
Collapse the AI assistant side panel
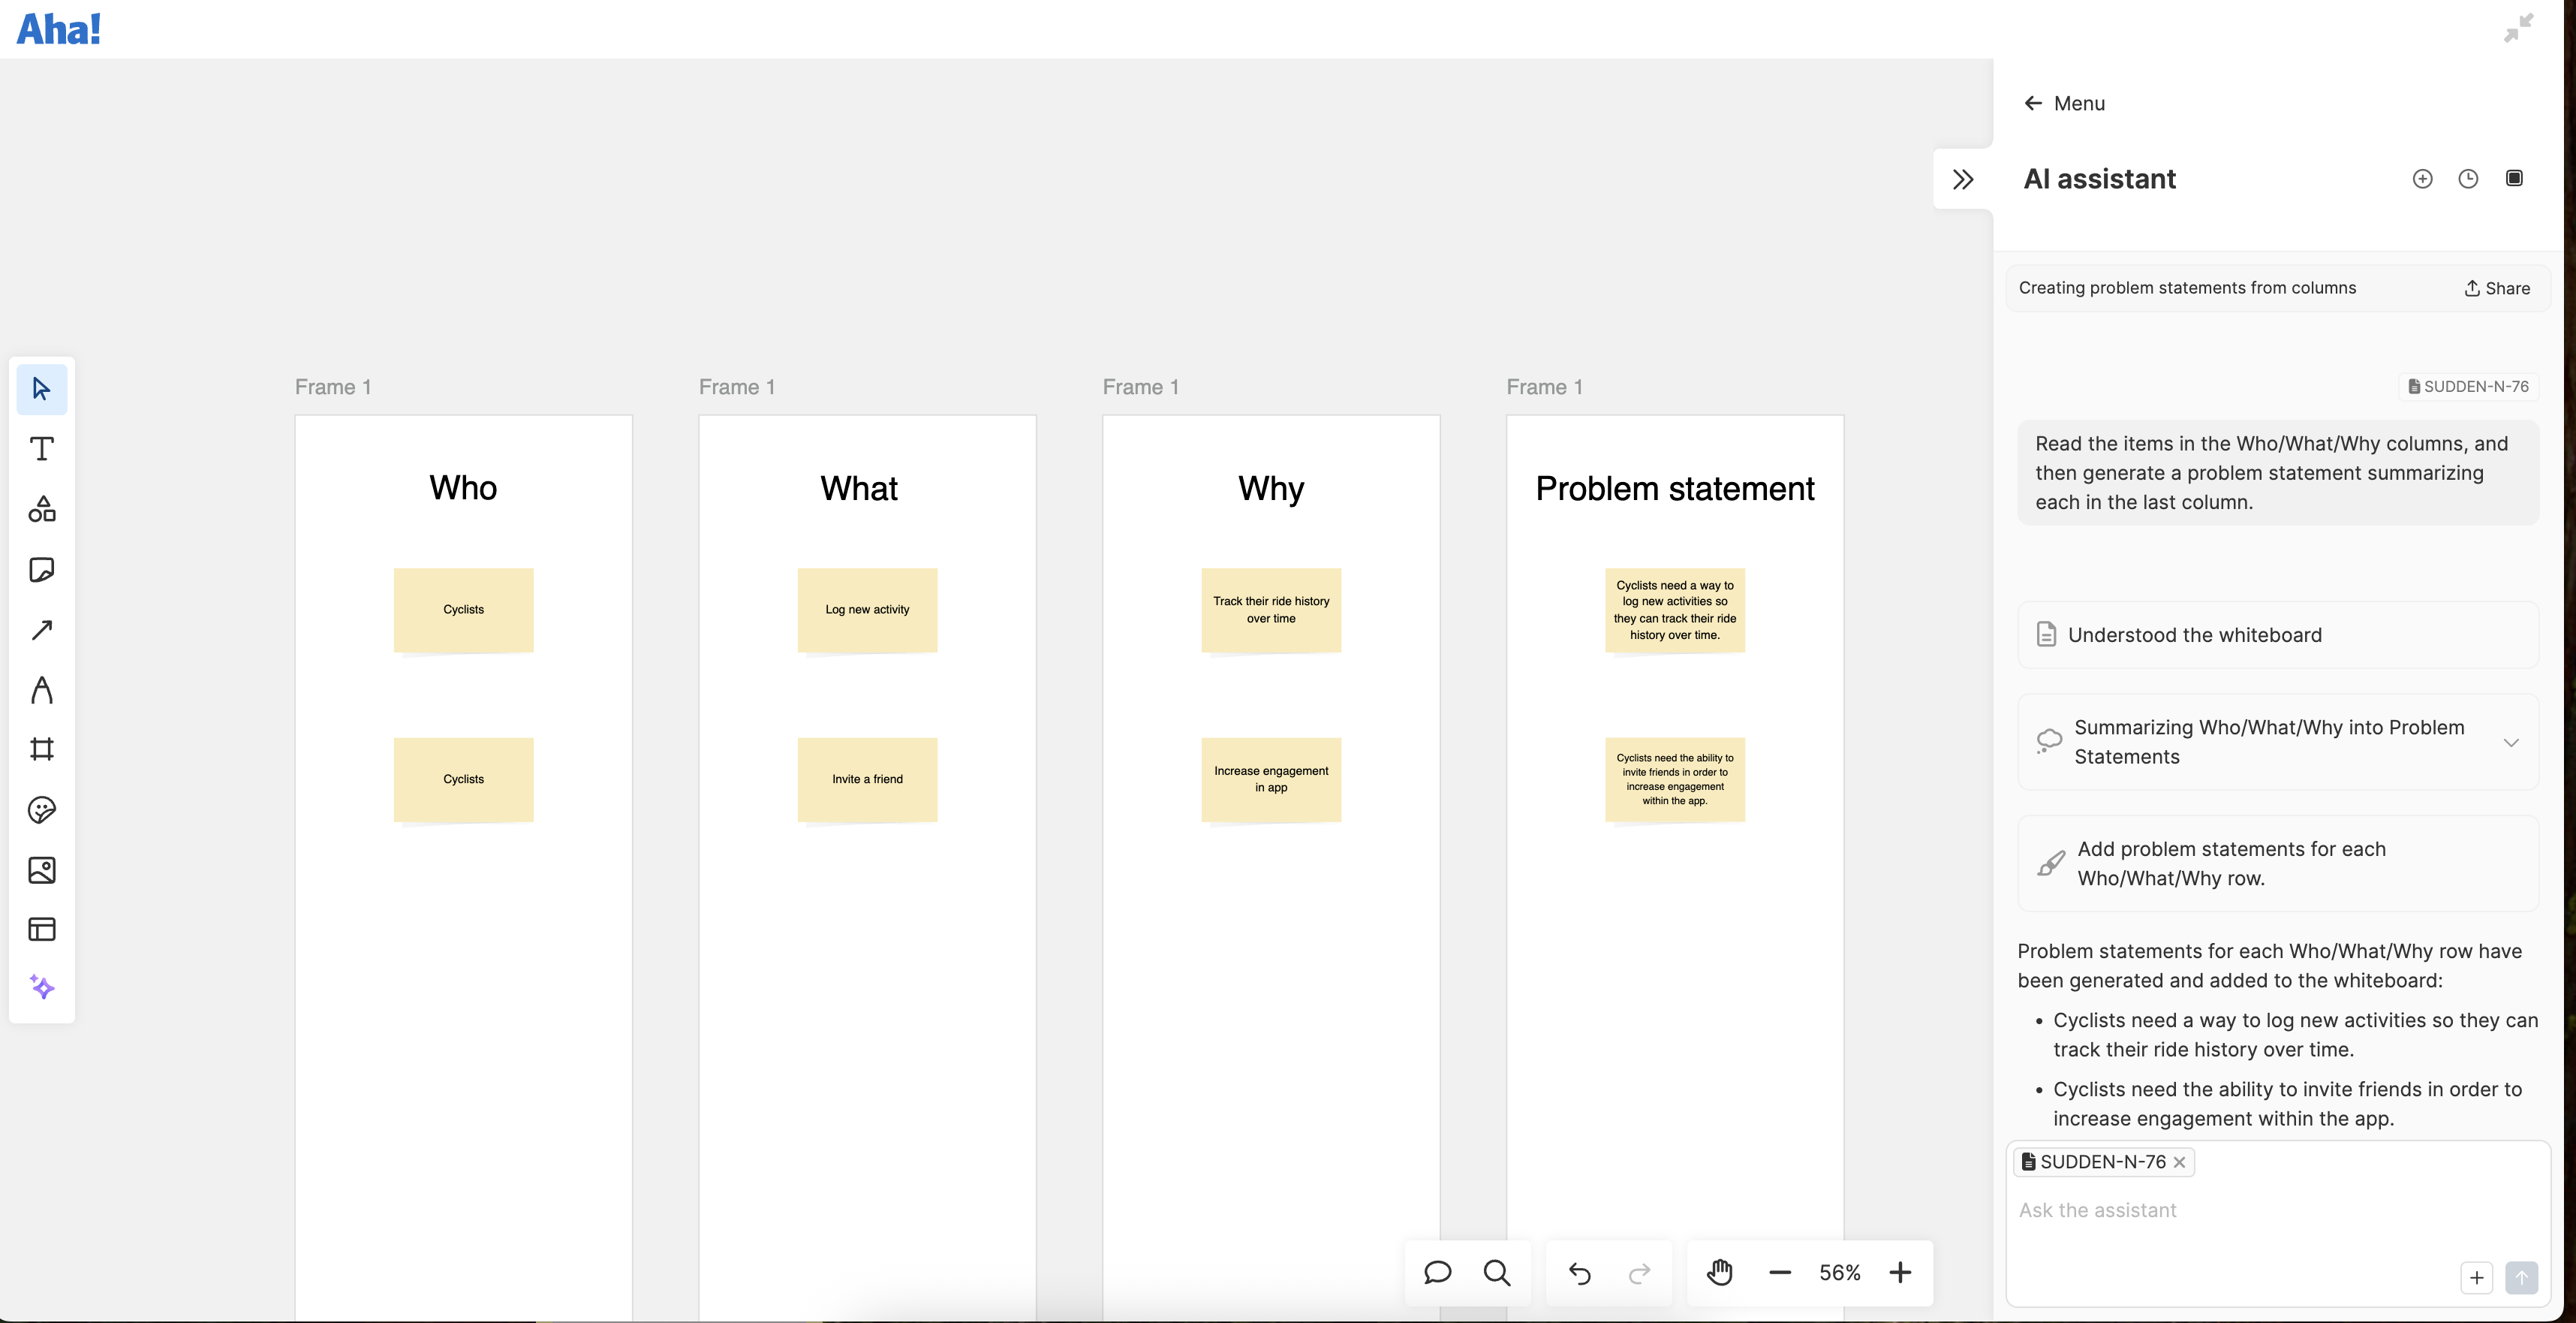click(1963, 179)
